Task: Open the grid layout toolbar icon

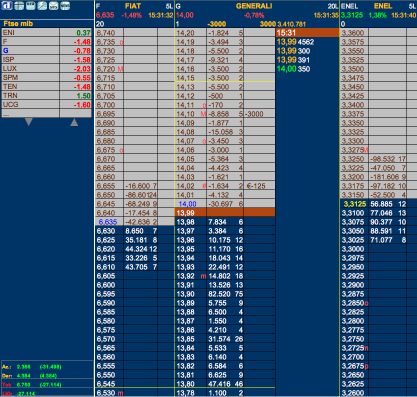Action: coord(19,5)
